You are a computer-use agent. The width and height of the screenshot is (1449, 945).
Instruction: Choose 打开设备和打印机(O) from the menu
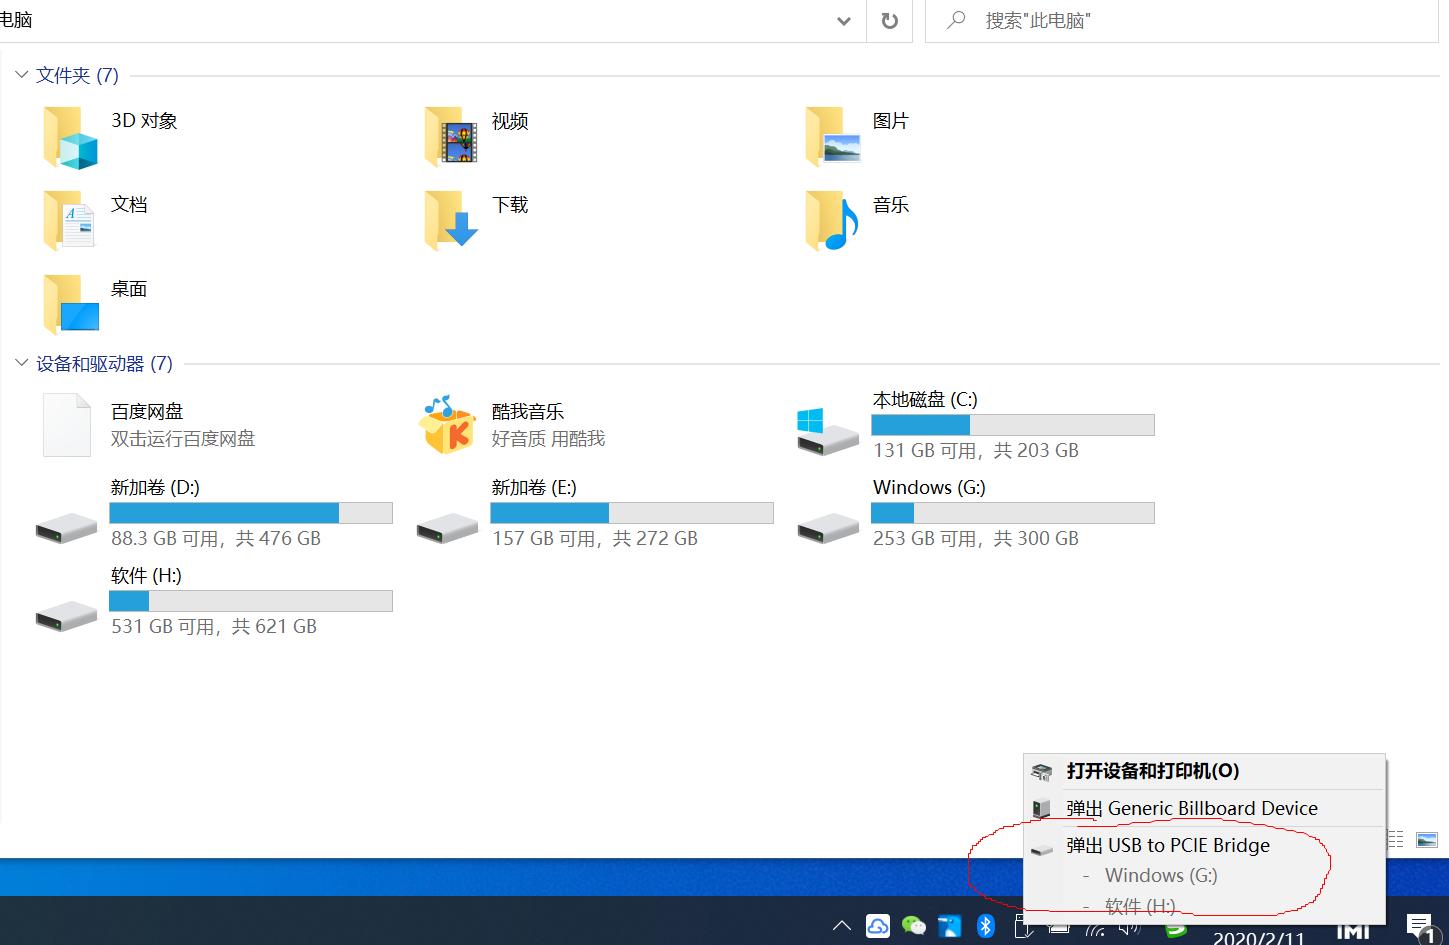(1152, 771)
